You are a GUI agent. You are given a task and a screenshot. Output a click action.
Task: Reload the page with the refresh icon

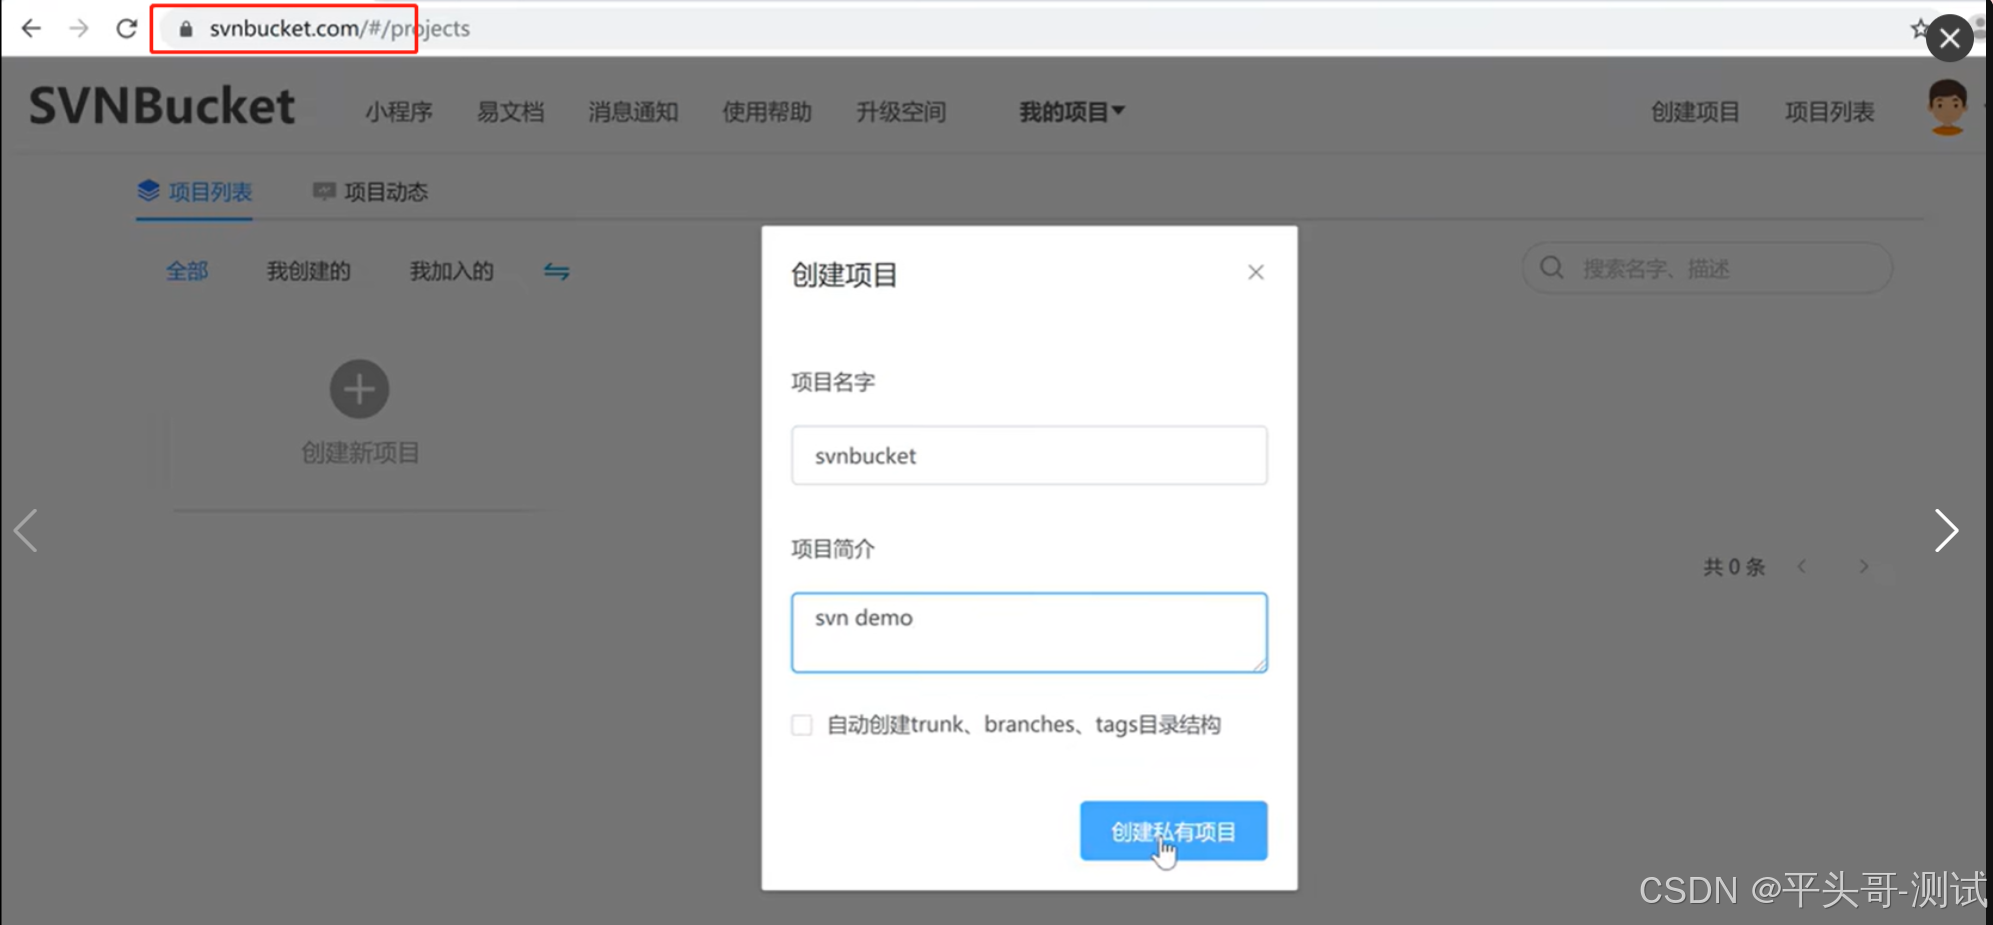click(x=126, y=28)
